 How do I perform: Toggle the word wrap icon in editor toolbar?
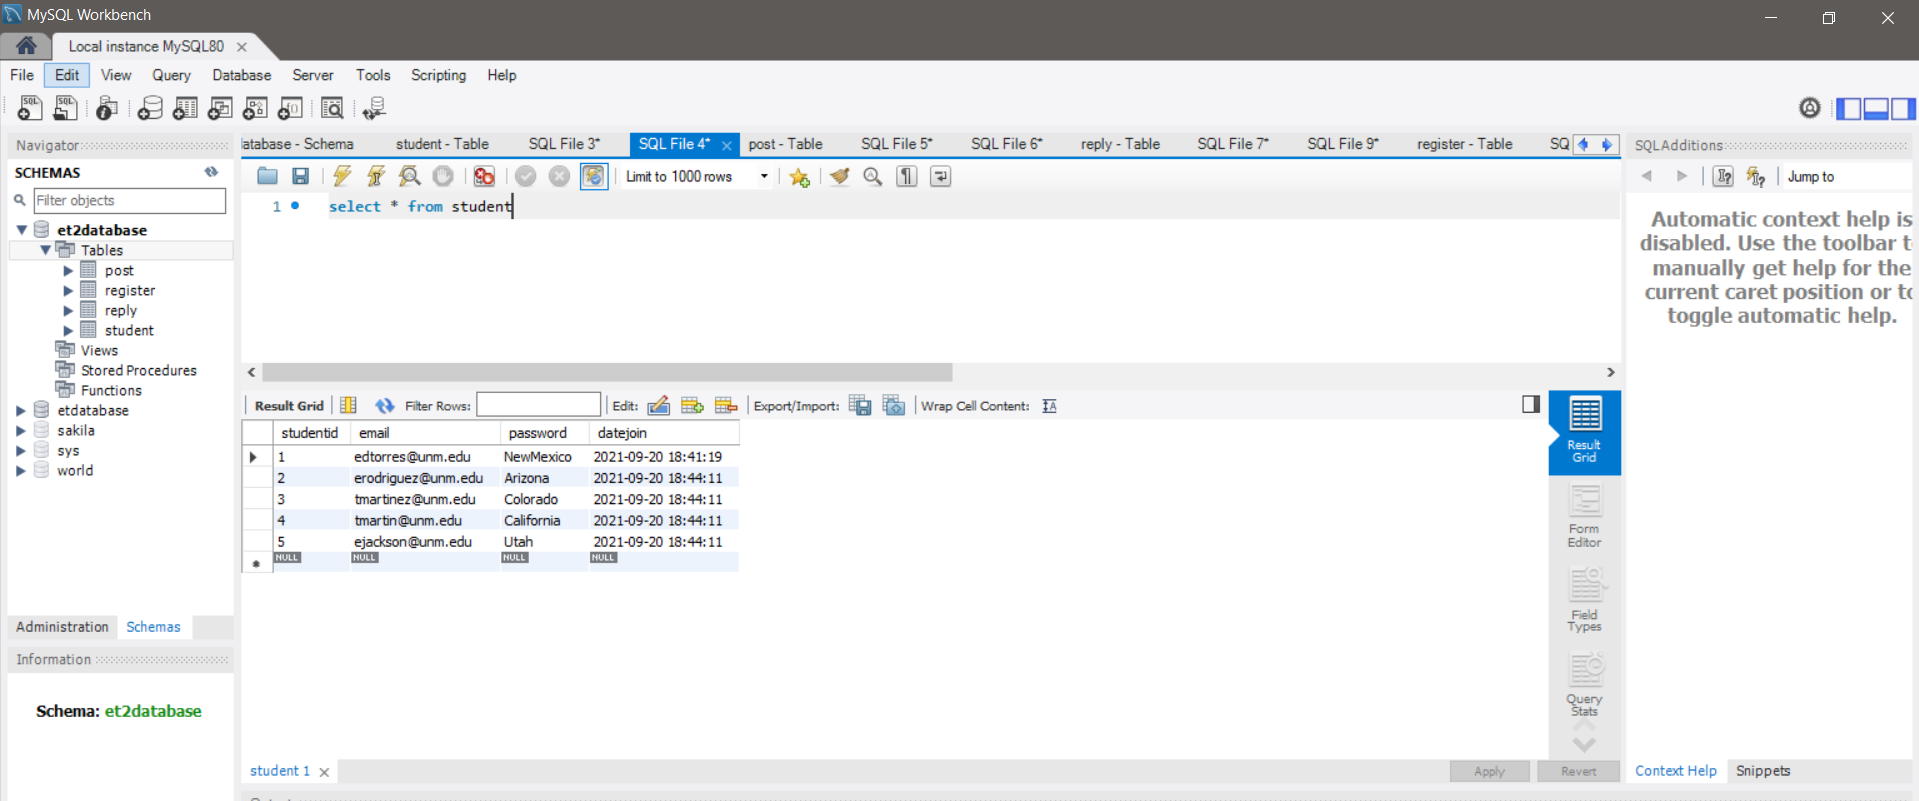tap(941, 177)
